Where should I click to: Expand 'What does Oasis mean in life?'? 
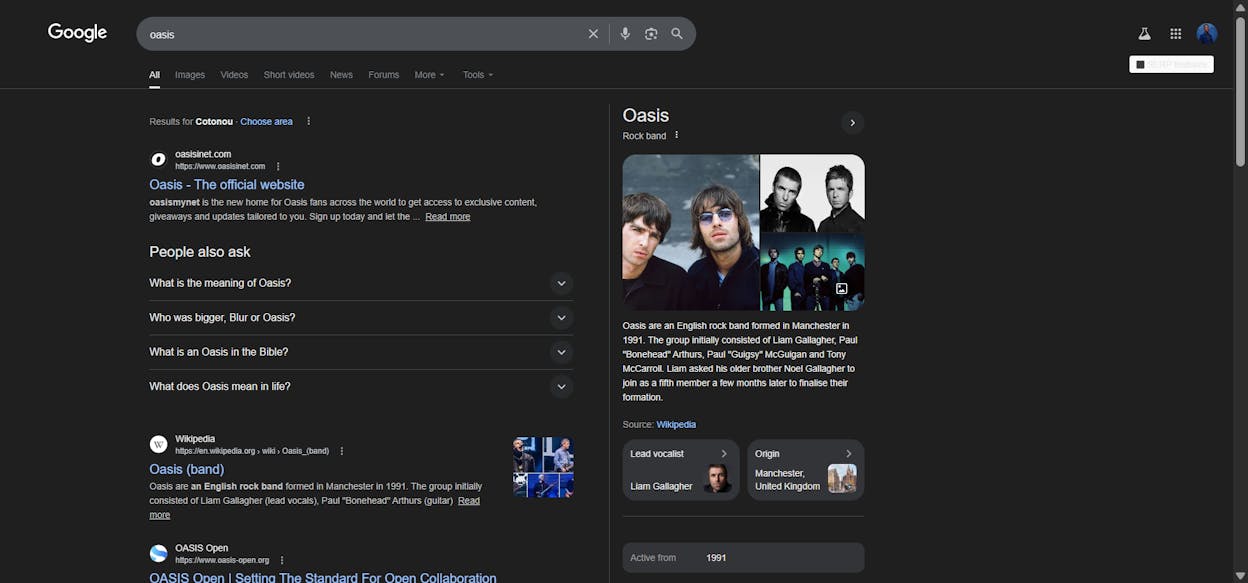pyautogui.click(x=361, y=387)
